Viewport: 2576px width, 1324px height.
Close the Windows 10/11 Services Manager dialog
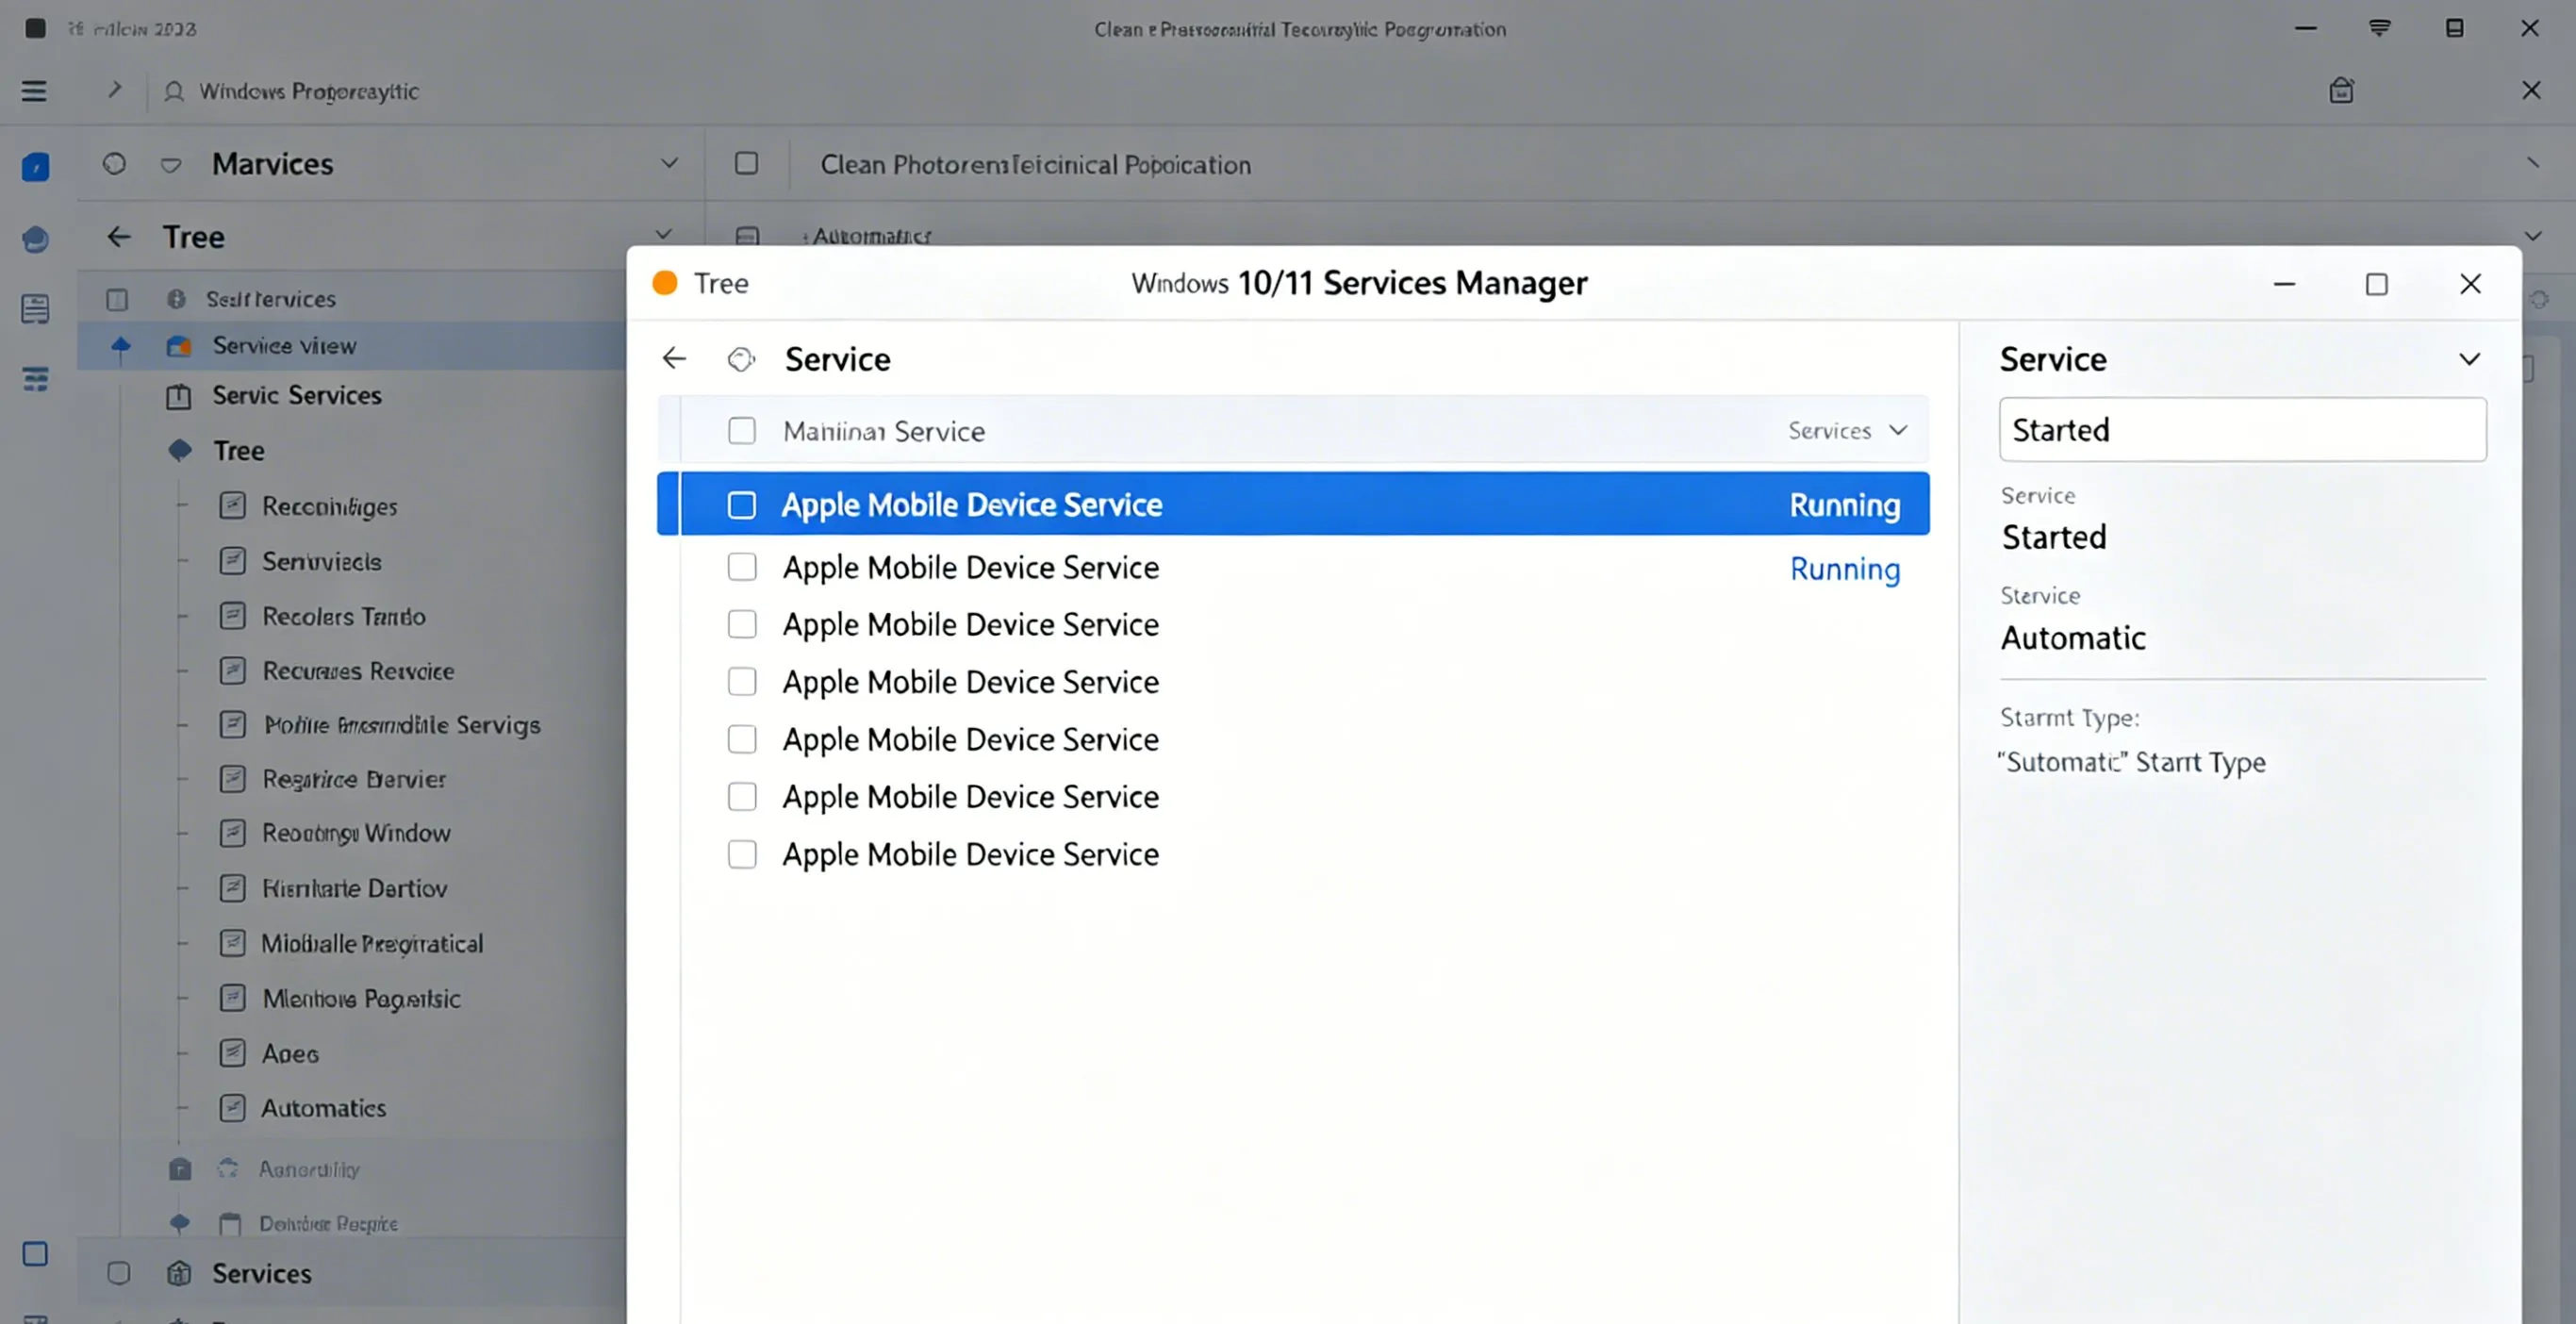[2469, 284]
